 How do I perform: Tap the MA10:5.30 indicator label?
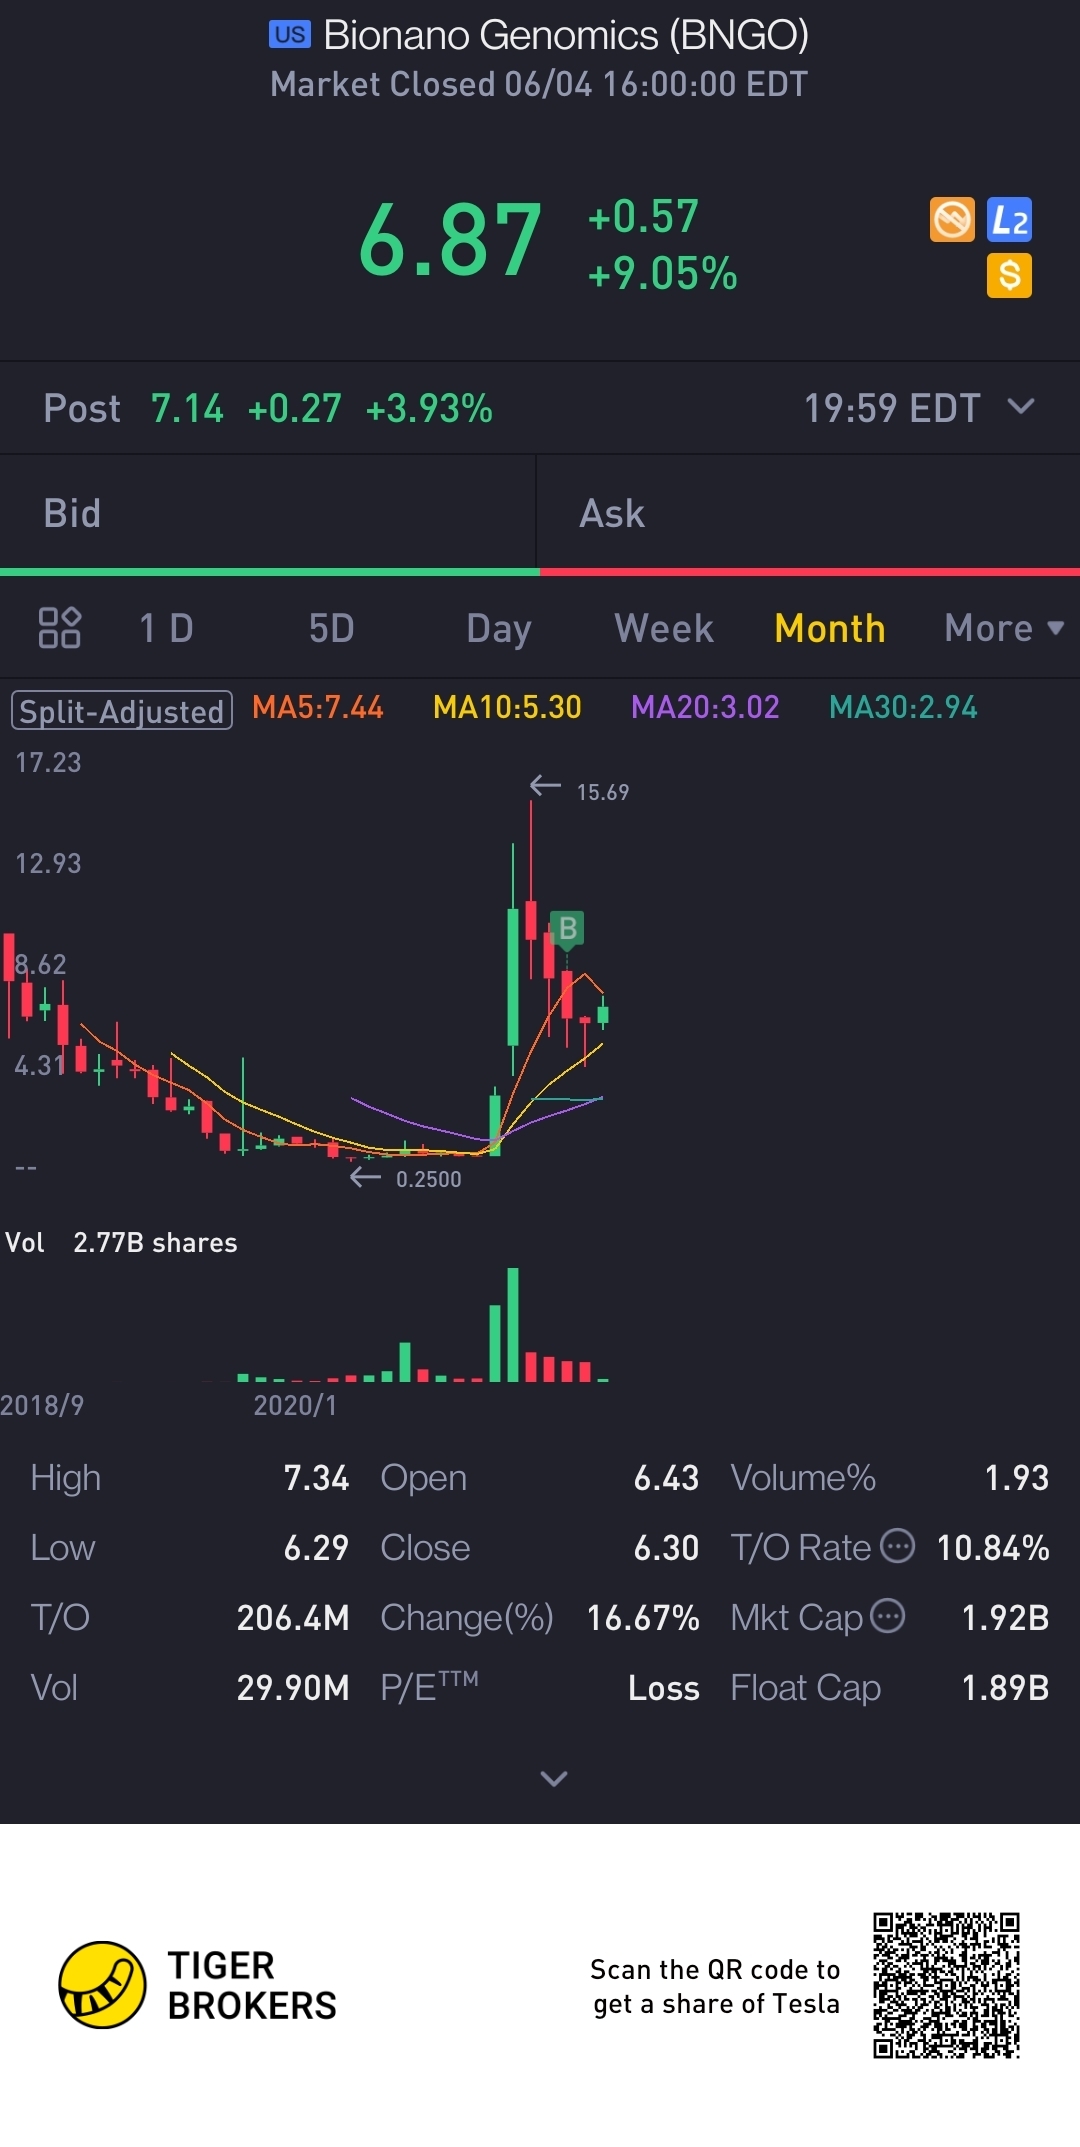point(507,708)
